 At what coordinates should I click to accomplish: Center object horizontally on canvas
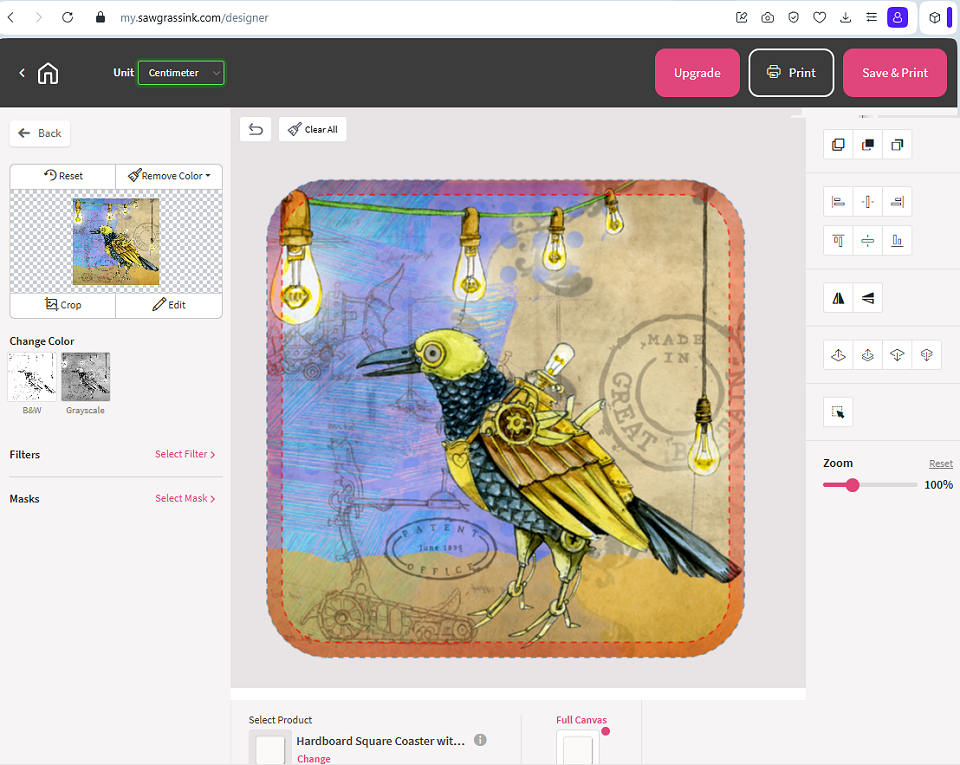click(867, 202)
